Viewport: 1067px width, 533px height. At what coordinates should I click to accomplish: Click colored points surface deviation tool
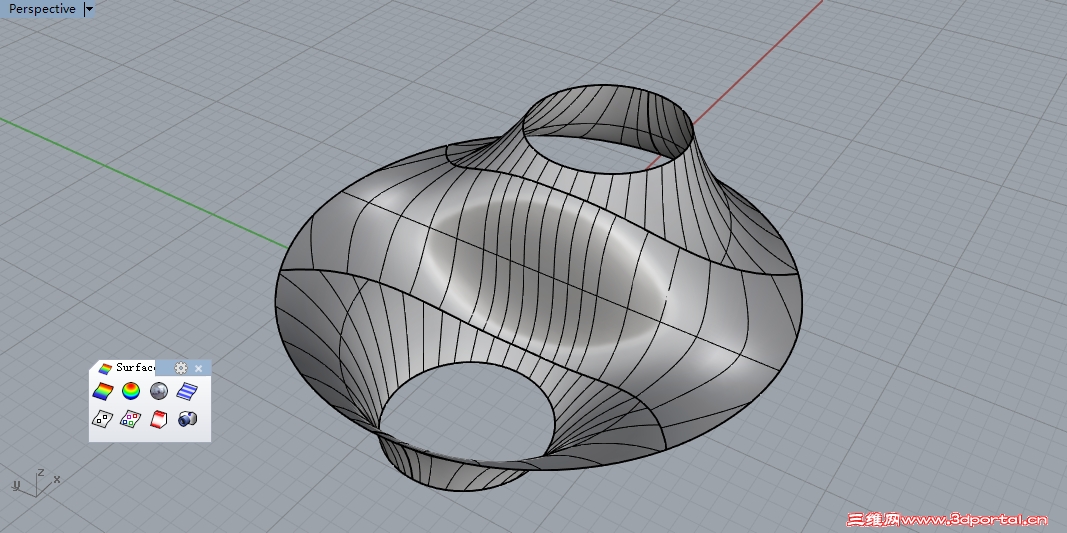pyautogui.click(x=131, y=419)
